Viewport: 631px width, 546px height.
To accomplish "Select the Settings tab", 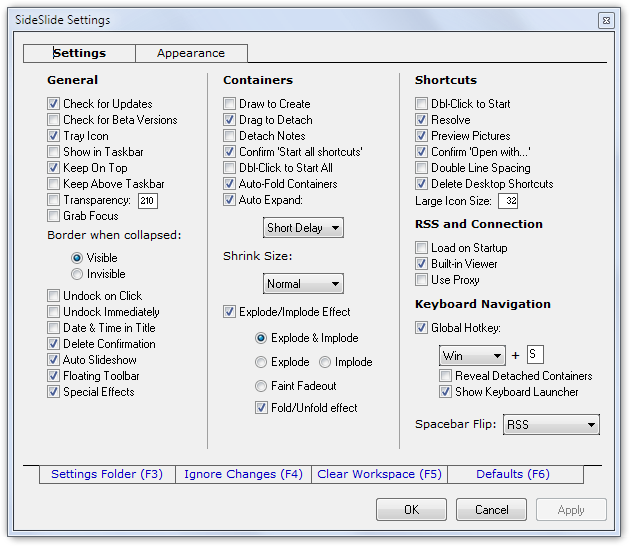I will (x=79, y=53).
